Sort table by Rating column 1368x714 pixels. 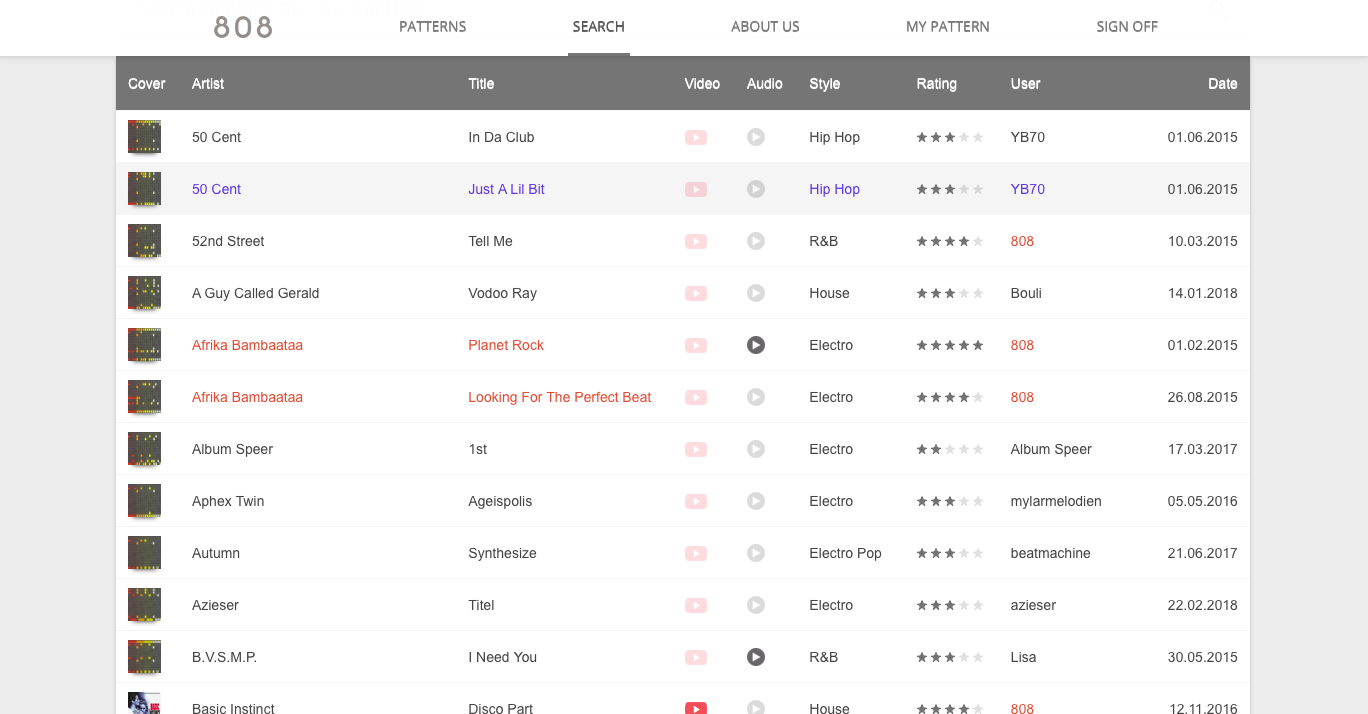(936, 84)
